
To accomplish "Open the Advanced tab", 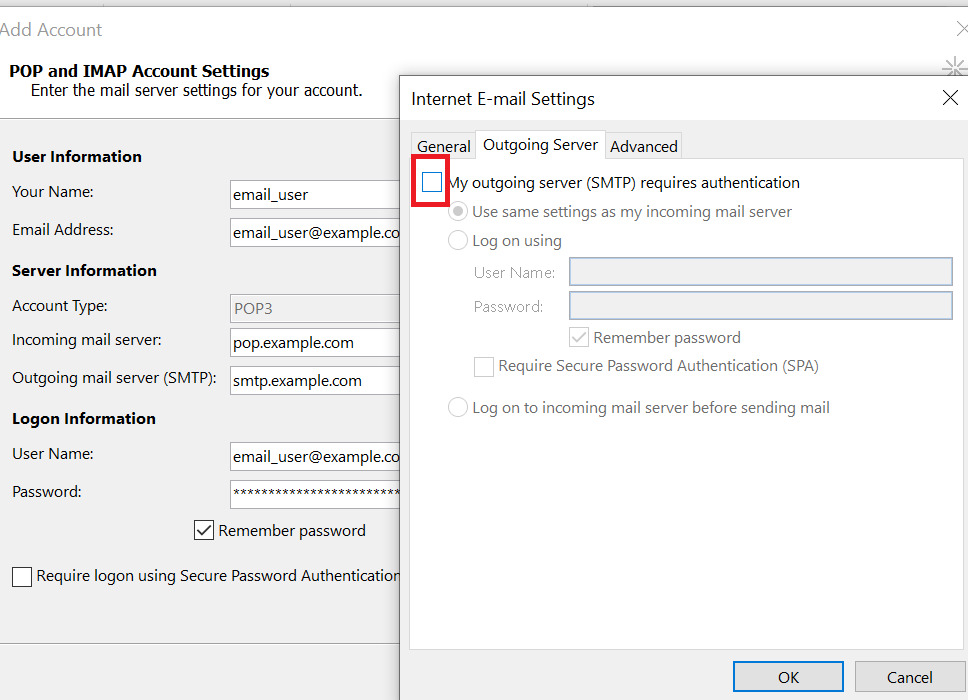I will point(643,145).
